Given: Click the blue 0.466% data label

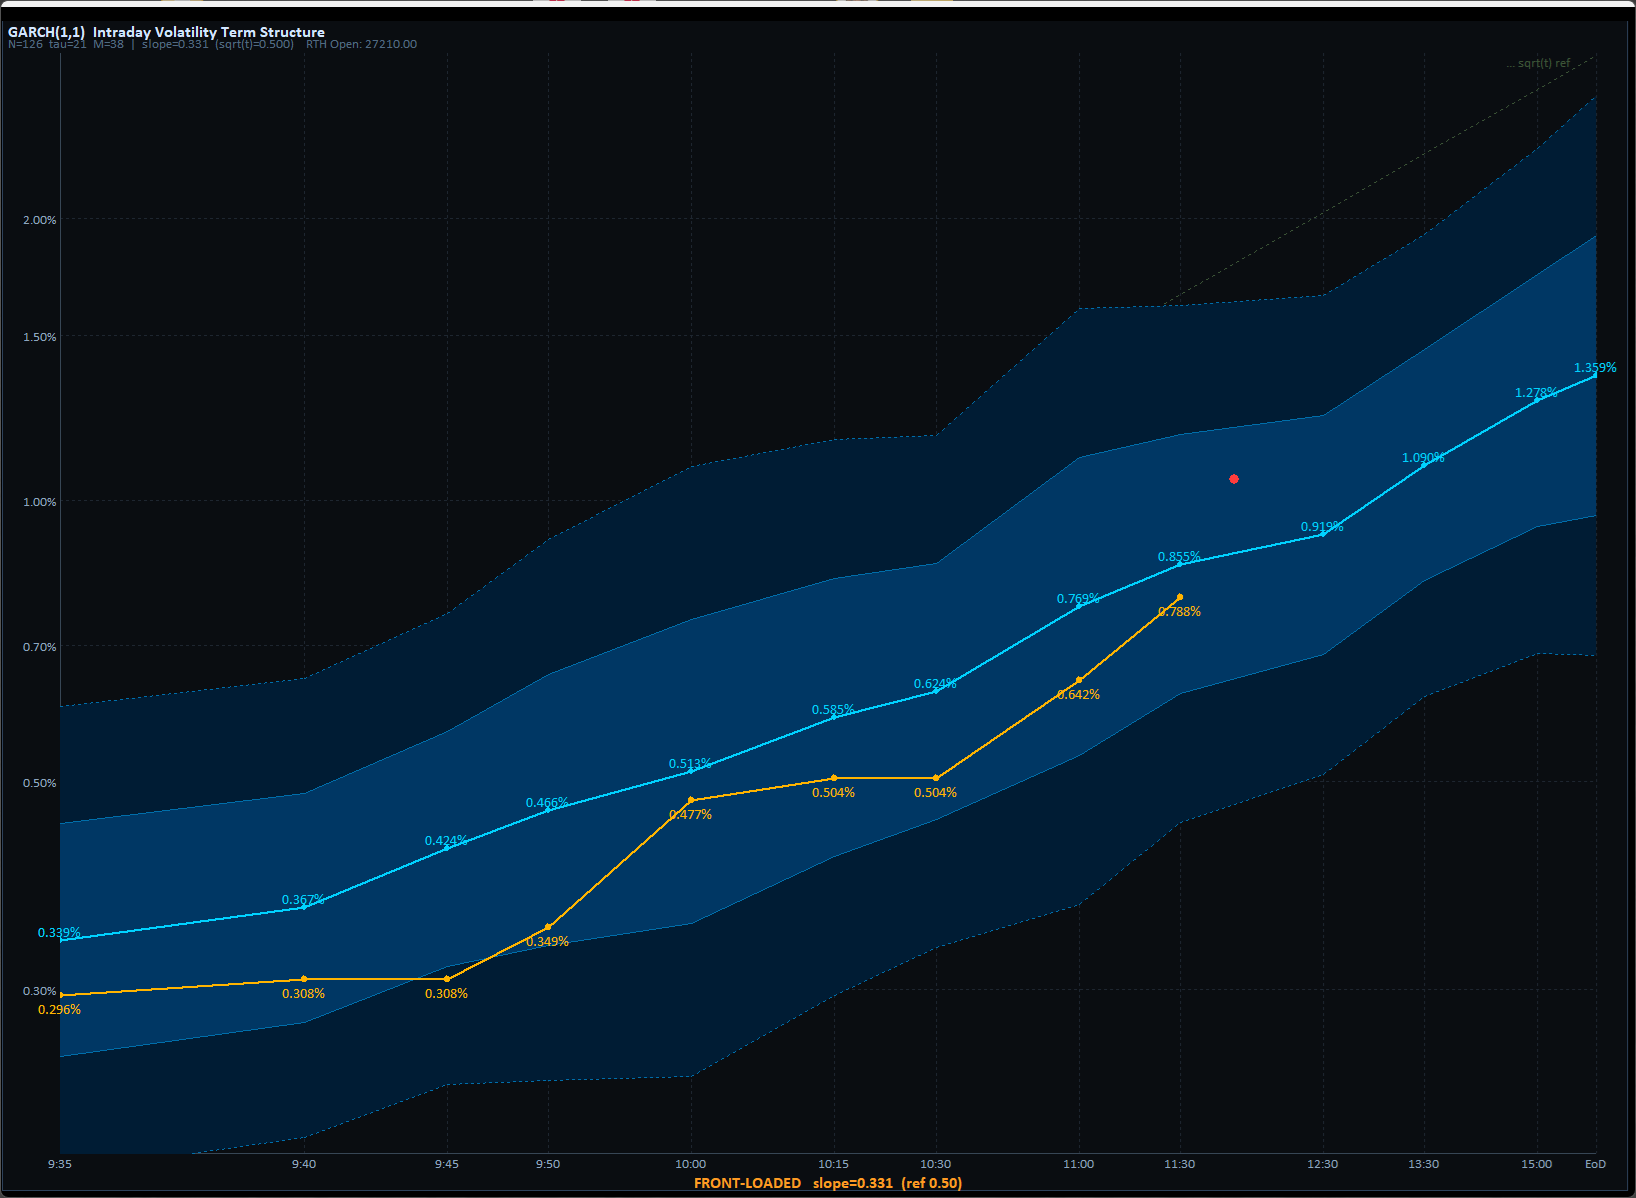Looking at the screenshot, I should [x=547, y=803].
